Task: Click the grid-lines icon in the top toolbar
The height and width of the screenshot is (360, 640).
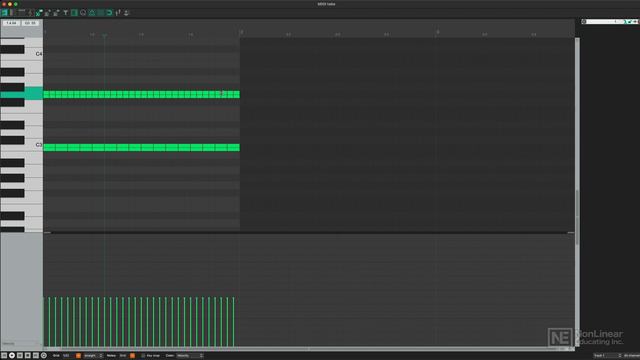Action: [22, 13]
